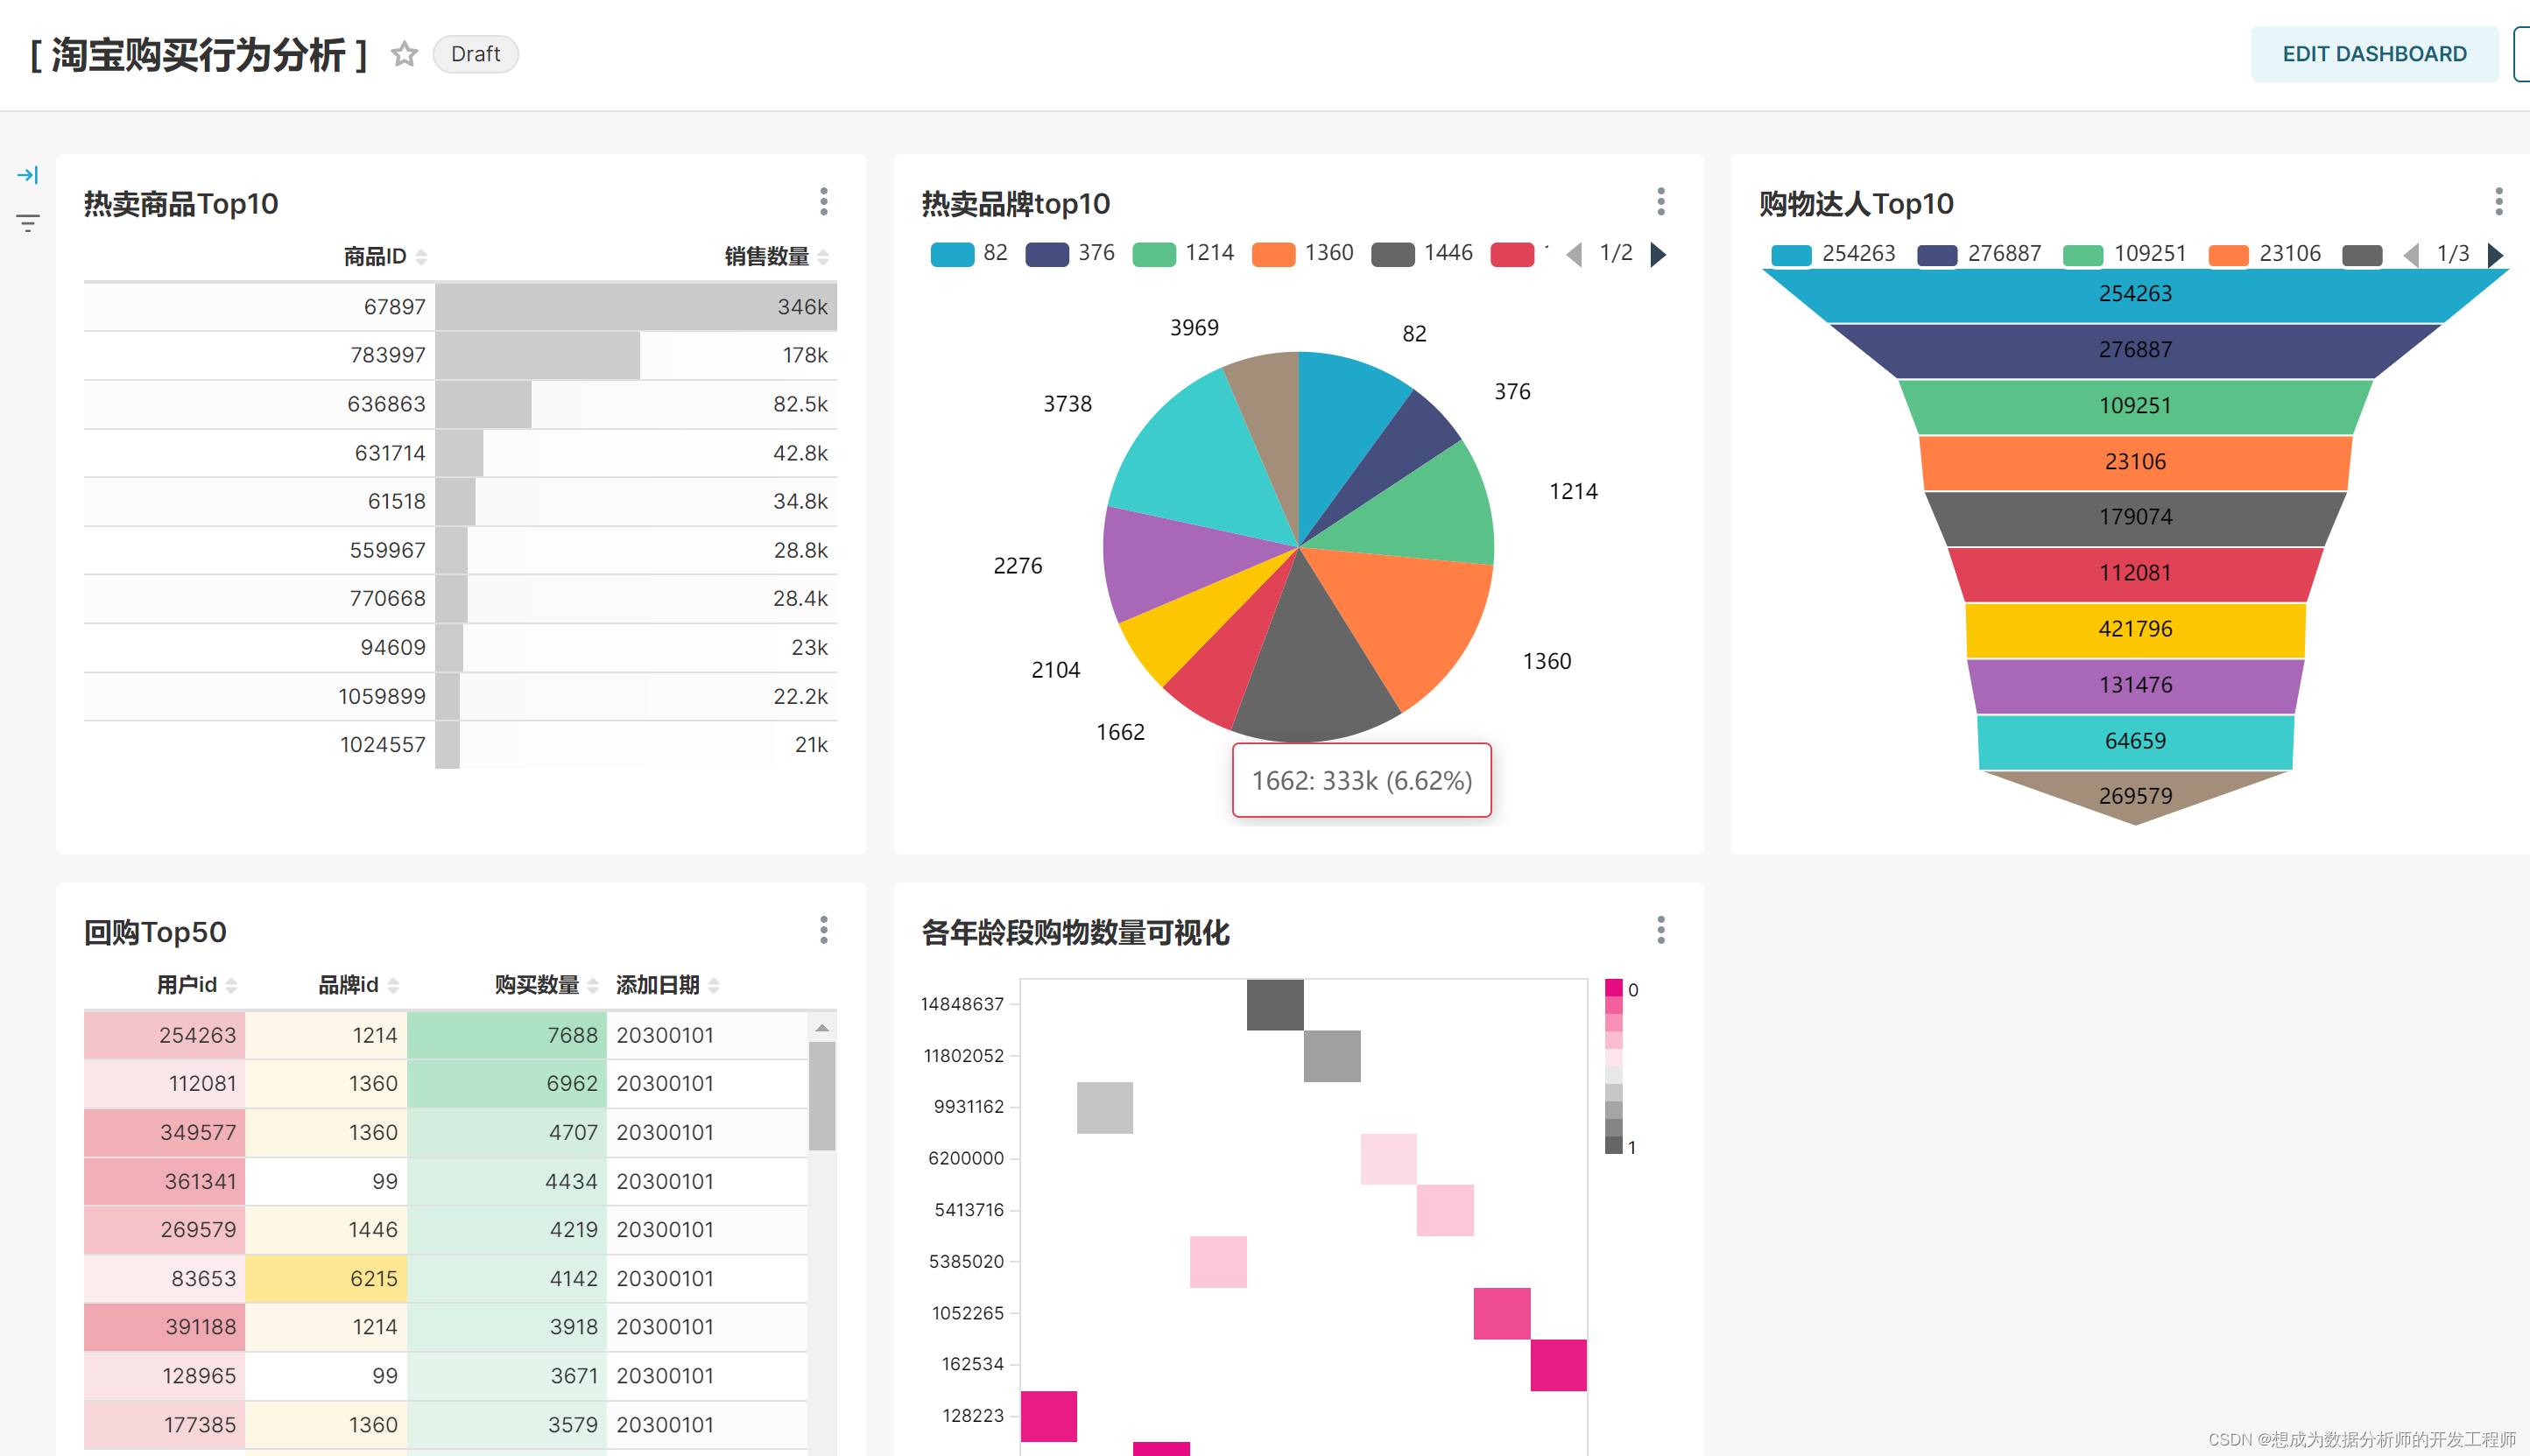Open the 购物达人Top10 chart options menu
Image resolution: width=2530 pixels, height=1456 pixels.
tap(2498, 202)
